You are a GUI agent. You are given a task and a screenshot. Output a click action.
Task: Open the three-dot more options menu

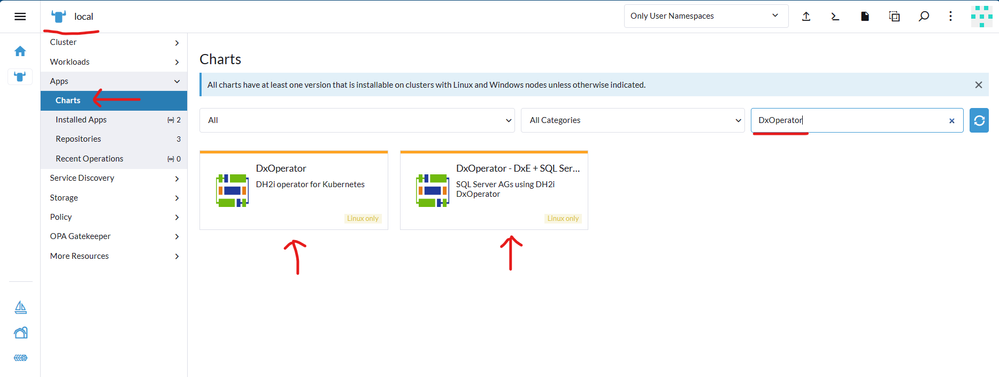(951, 17)
